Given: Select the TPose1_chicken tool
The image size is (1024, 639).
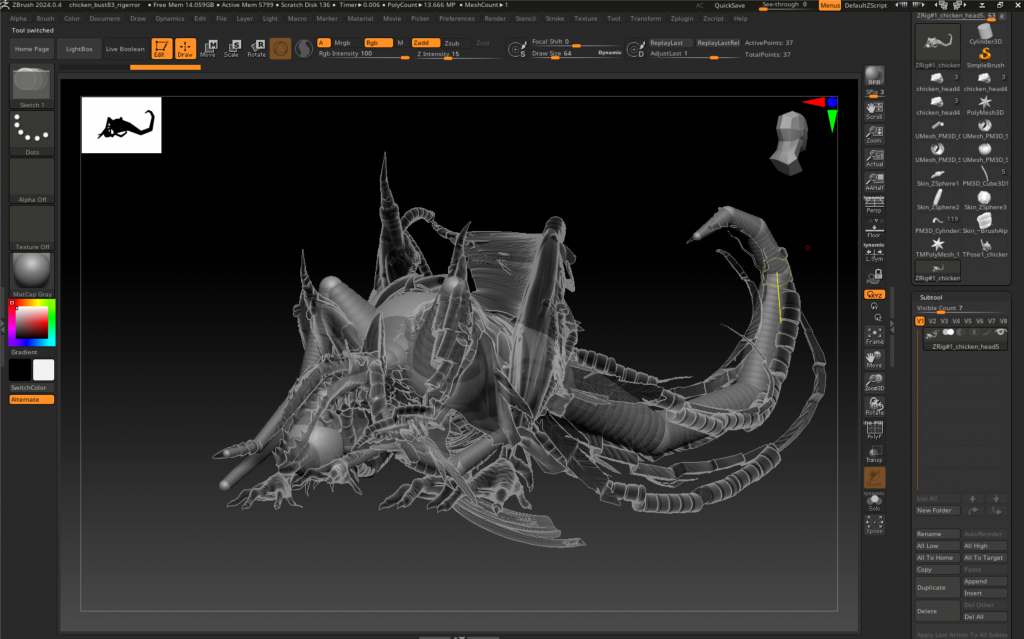Looking at the screenshot, I should 985,248.
